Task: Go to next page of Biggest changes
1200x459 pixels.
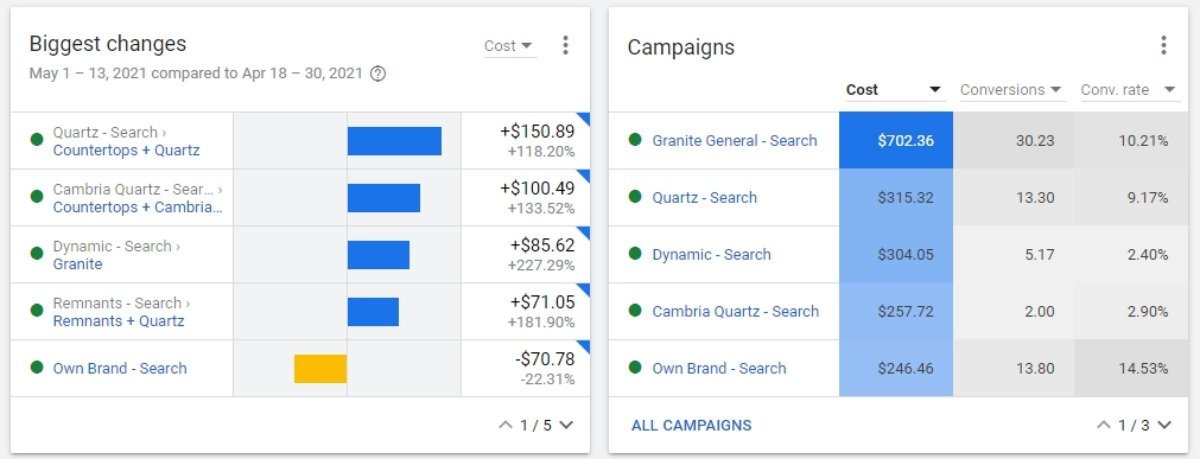Action: point(567,425)
